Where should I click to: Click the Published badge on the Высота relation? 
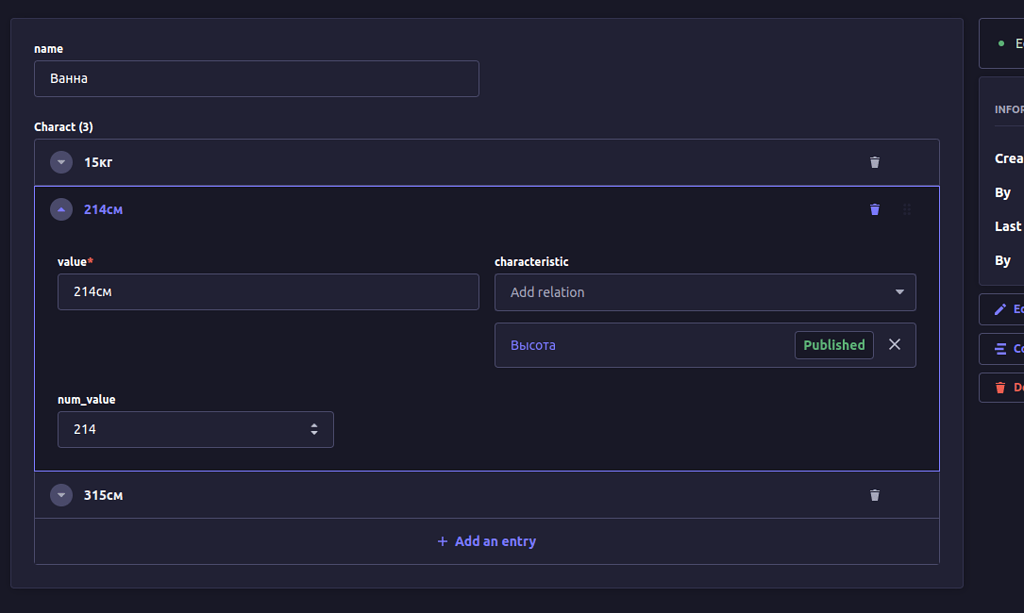pos(834,344)
